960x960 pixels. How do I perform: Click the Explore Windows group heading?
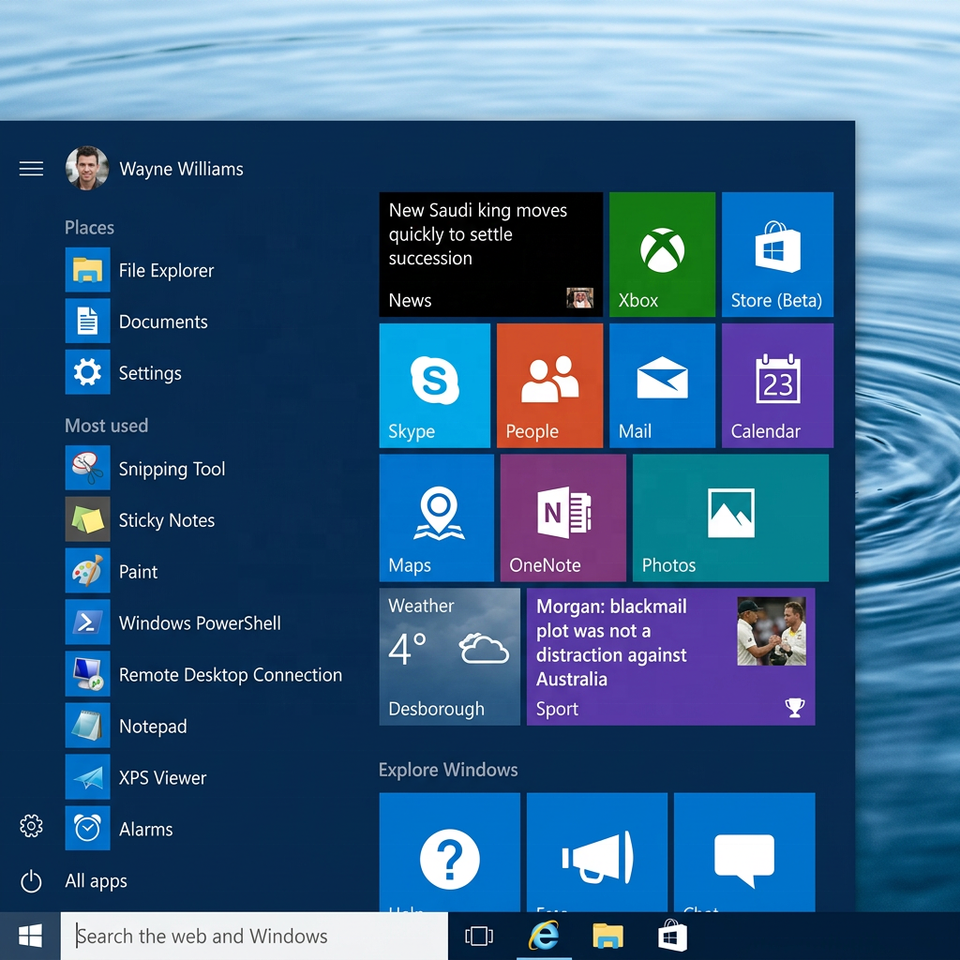[x=448, y=770]
